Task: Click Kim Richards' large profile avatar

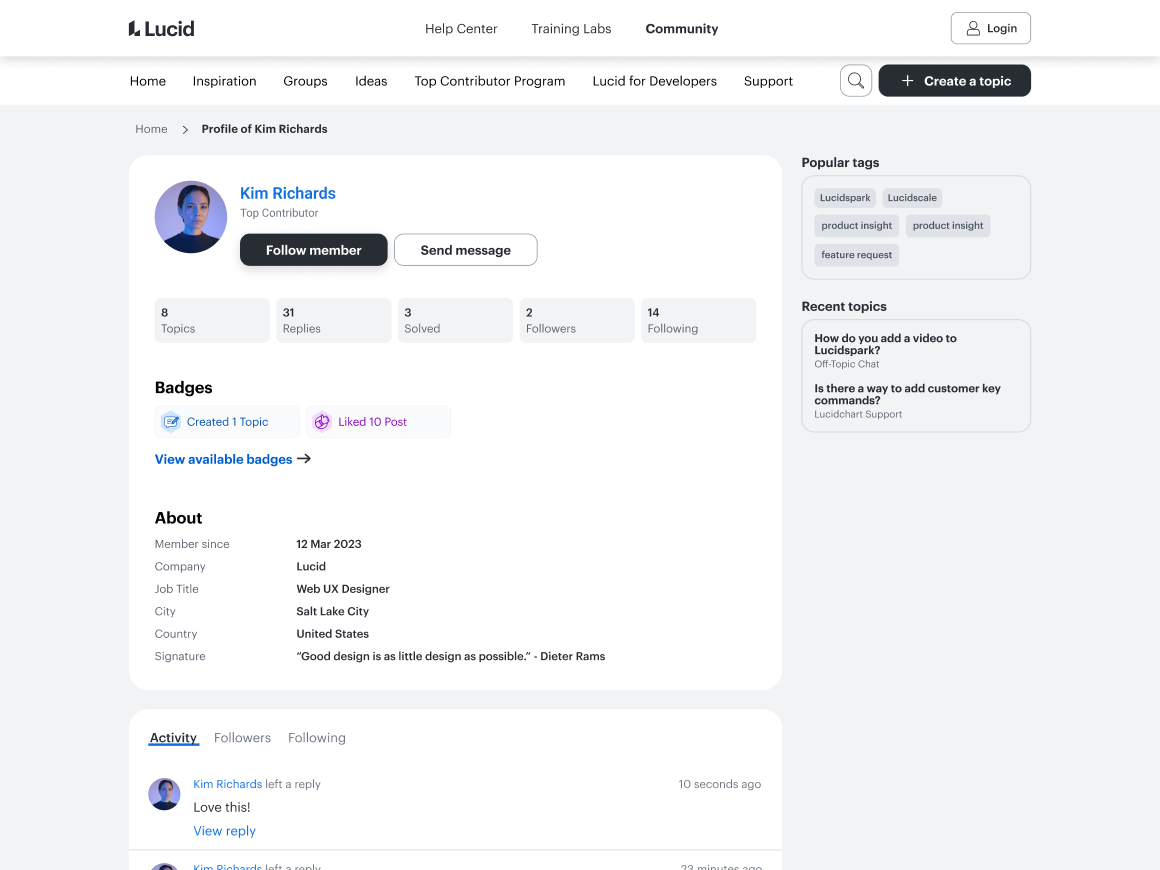Action: tap(191, 217)
